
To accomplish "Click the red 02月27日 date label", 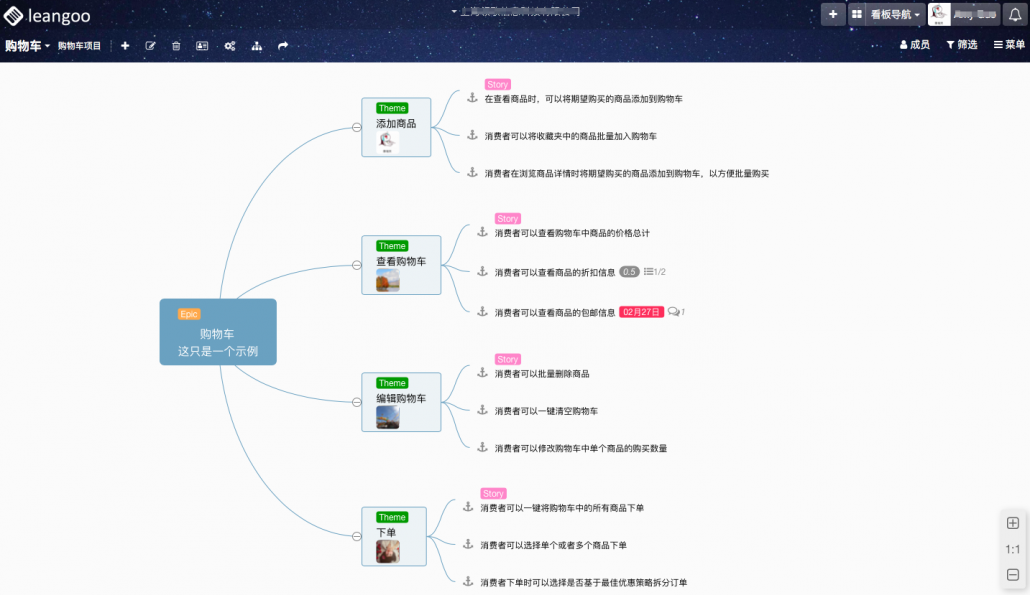I will pos(641,312).
